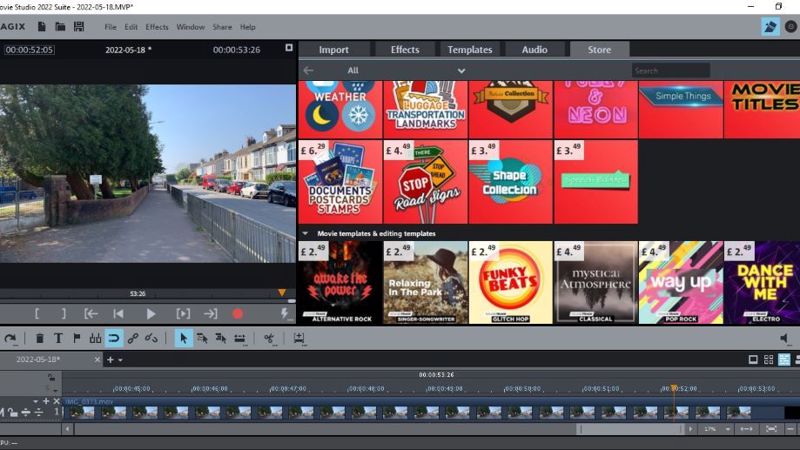Switch to the Audio tab

[534, 49]
